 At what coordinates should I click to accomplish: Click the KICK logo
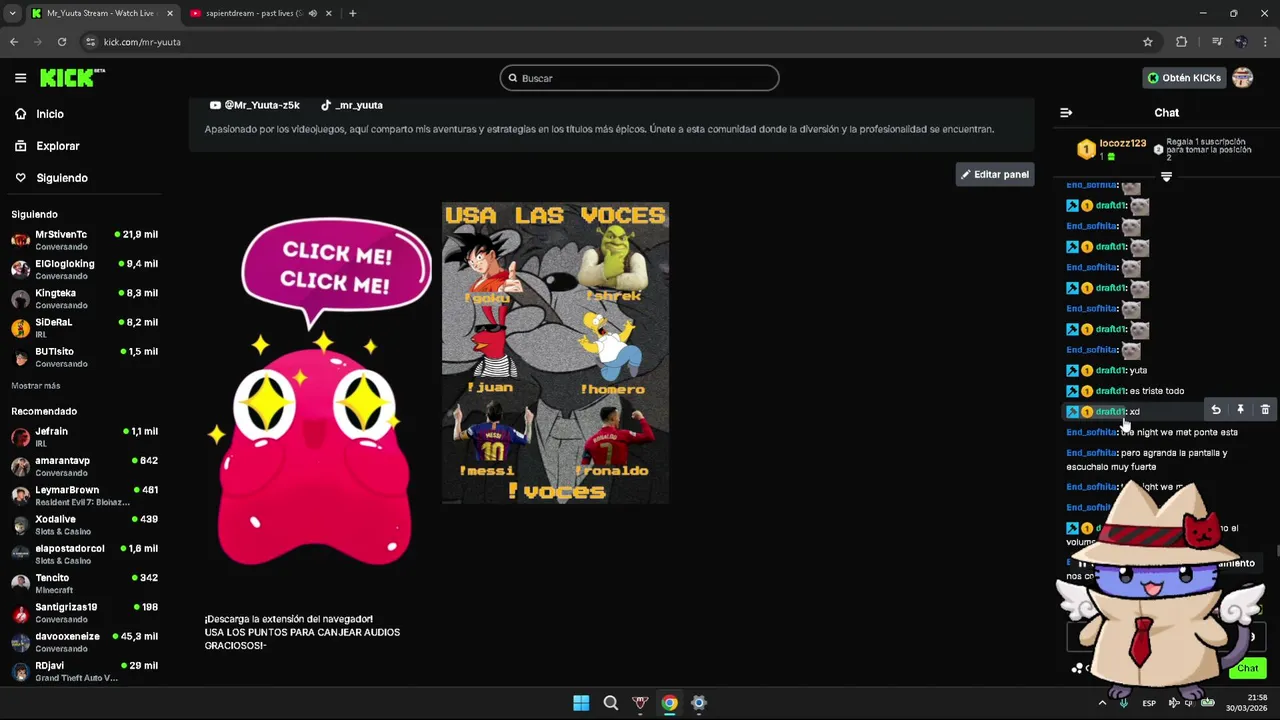click(72, 78)
